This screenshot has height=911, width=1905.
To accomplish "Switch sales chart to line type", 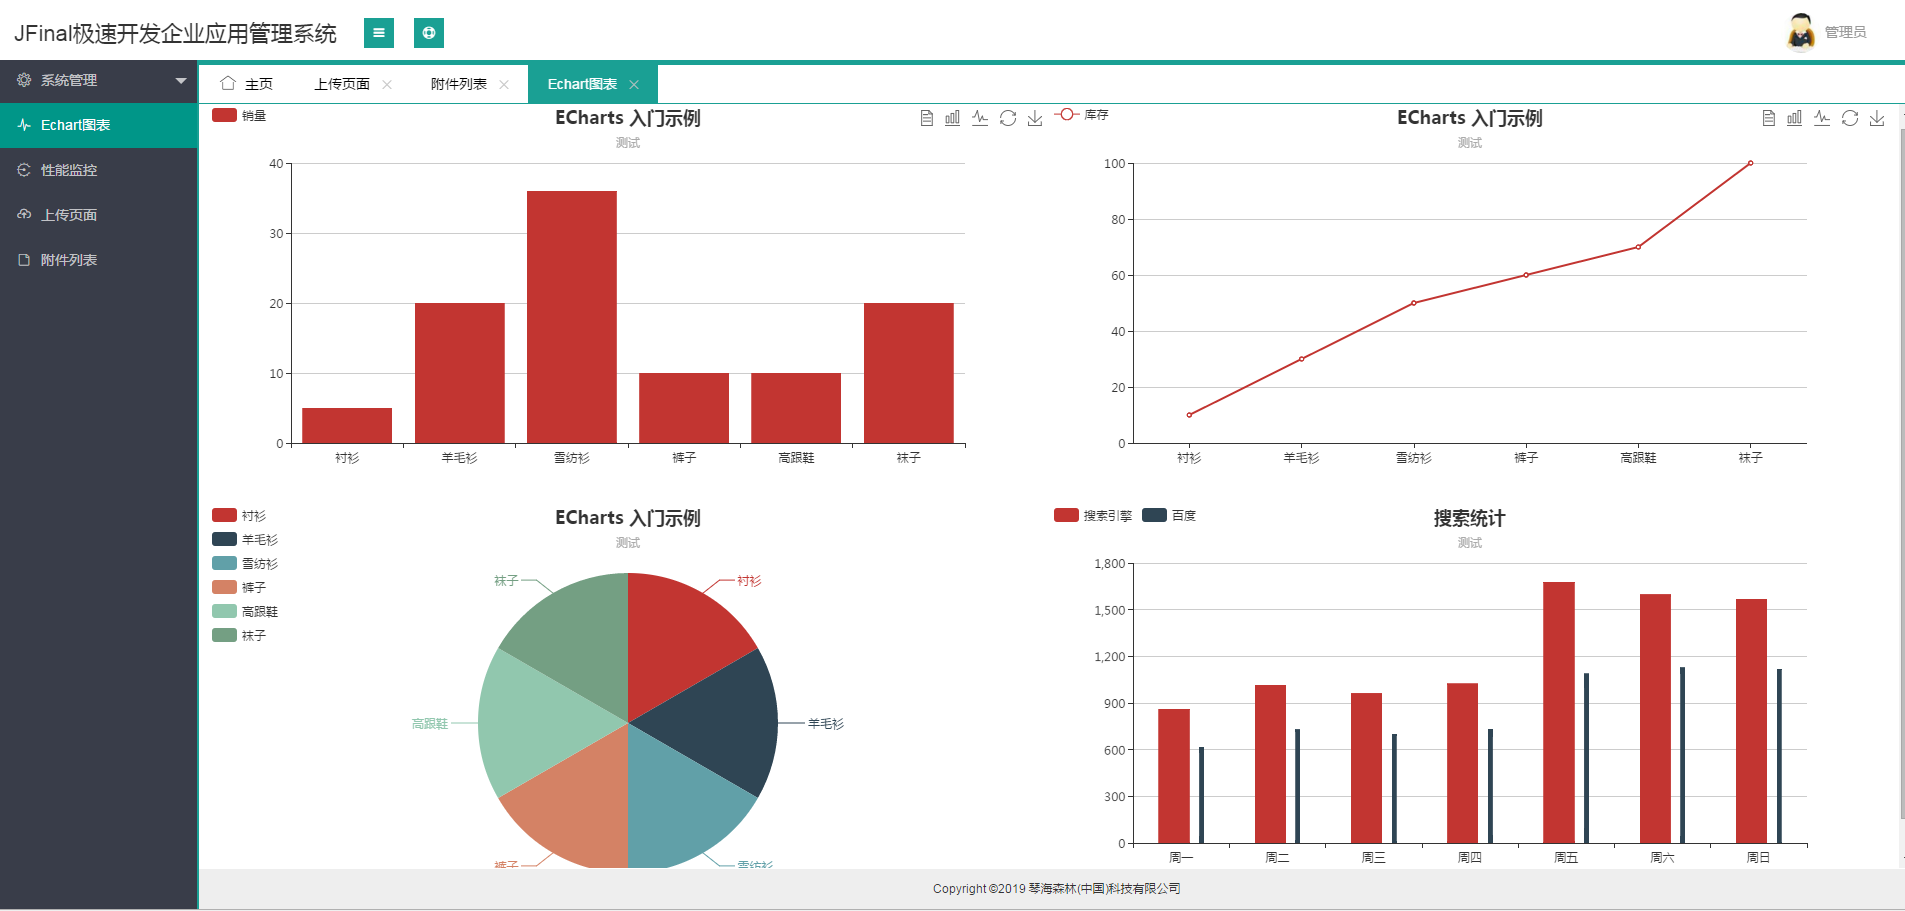I will click(980, 118).
